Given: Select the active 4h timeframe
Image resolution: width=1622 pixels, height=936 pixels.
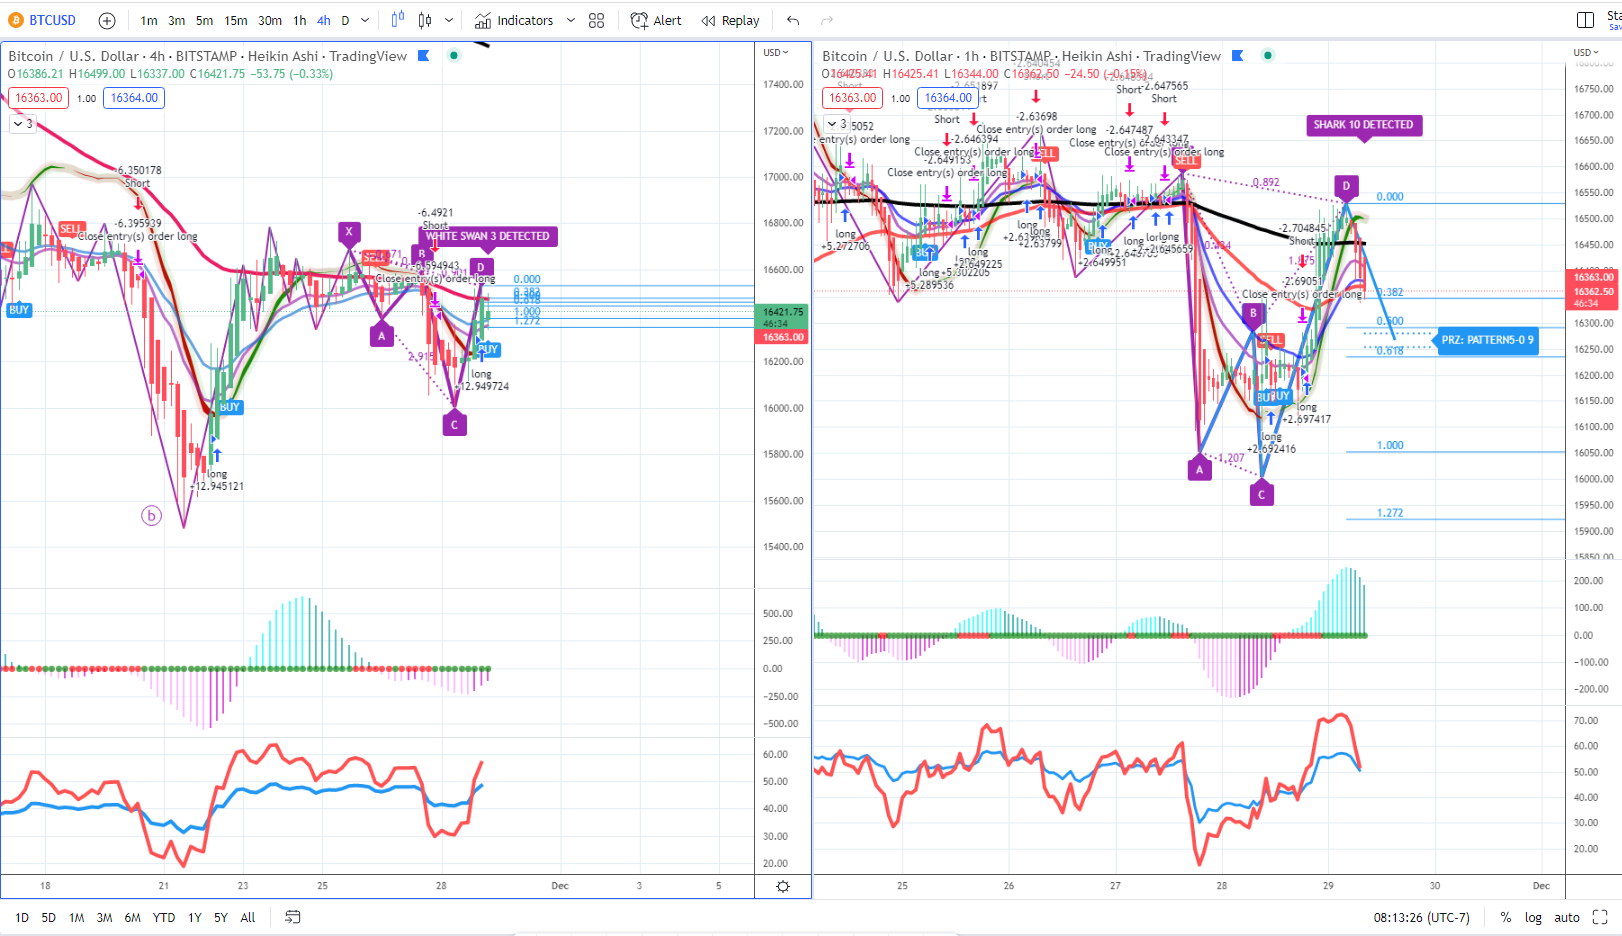Looking at the screenshot, I should pyautogui.click(x=324, y=20).
